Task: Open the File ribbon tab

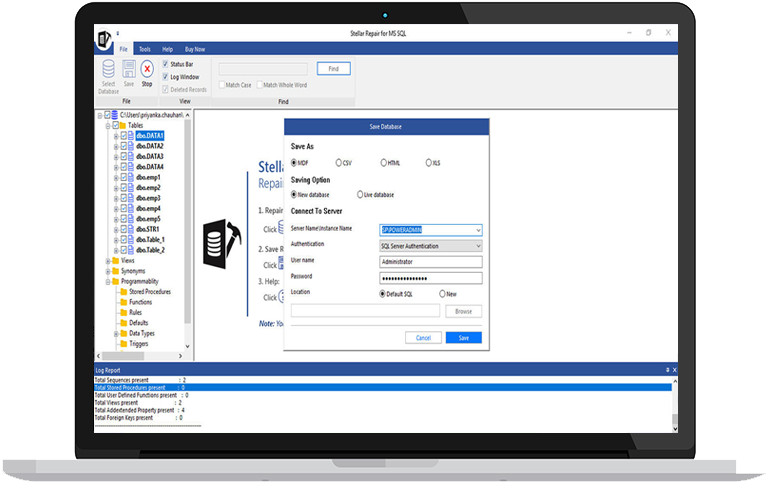Action: point(124,49)
